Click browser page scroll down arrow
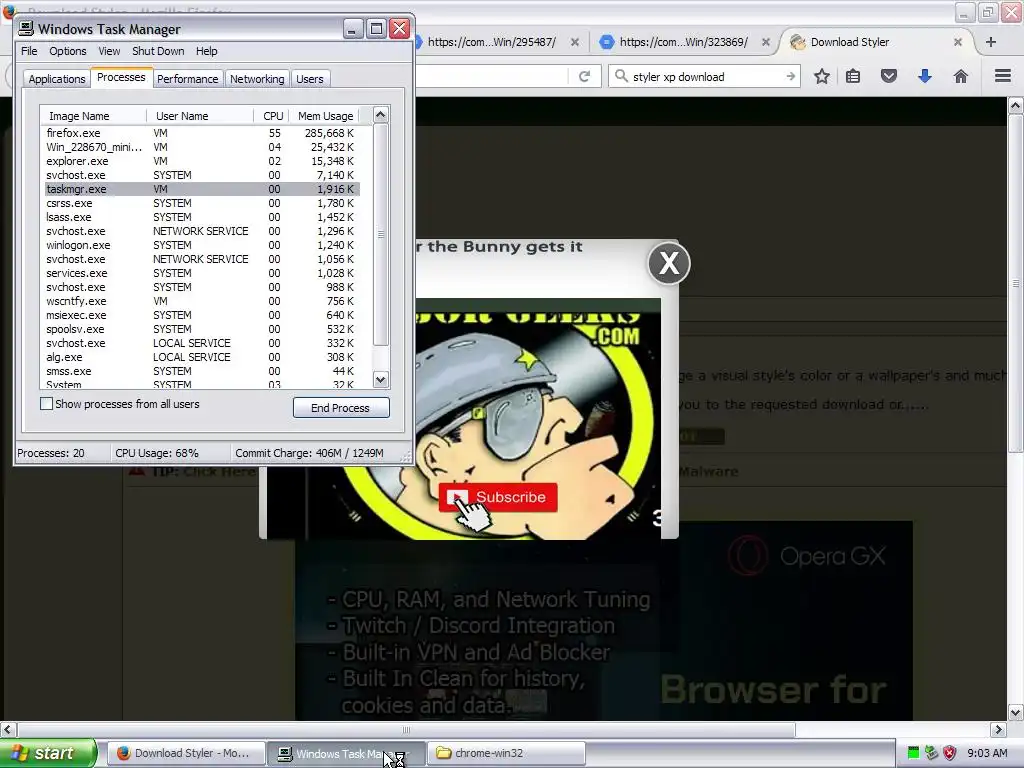Image resolution: width=1024 pixels, height=768 pixels. [x=1016, y=712]
